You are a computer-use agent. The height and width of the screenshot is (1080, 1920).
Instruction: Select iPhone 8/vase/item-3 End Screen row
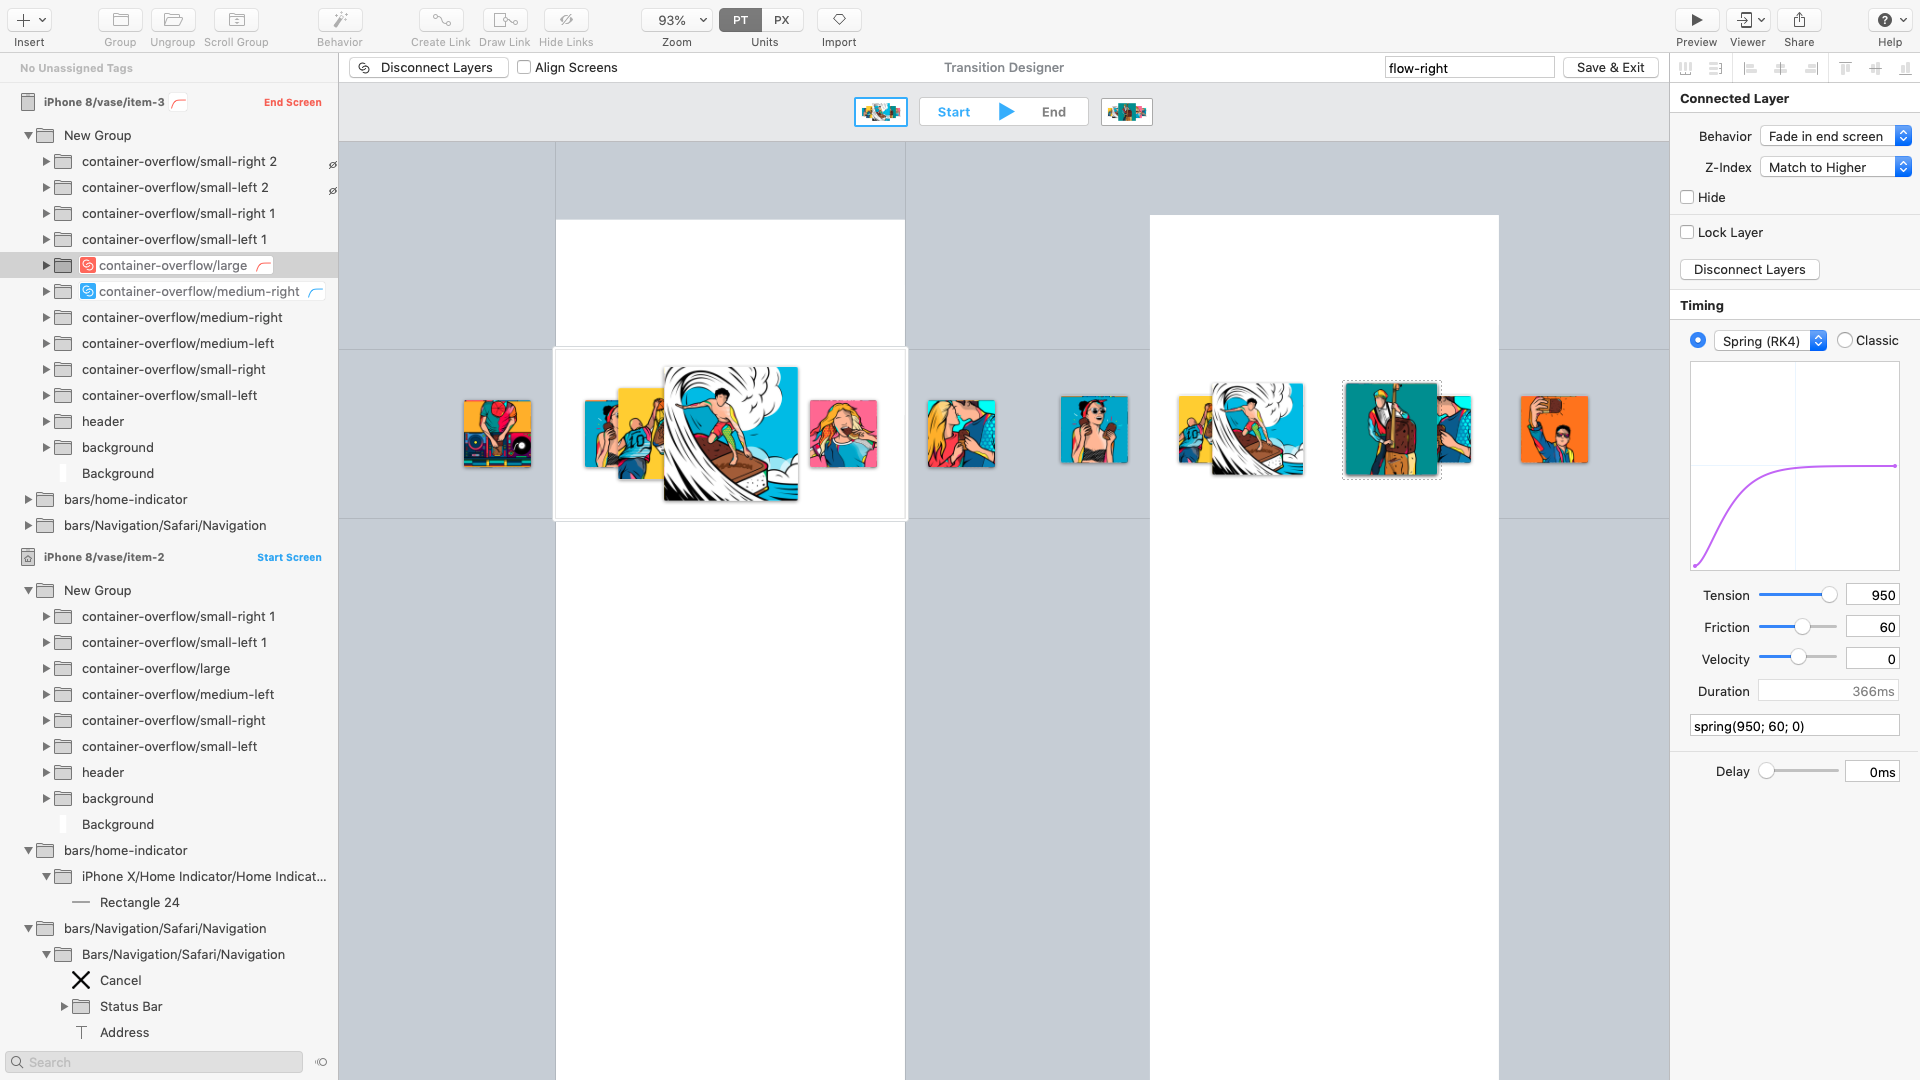[169, 102]
